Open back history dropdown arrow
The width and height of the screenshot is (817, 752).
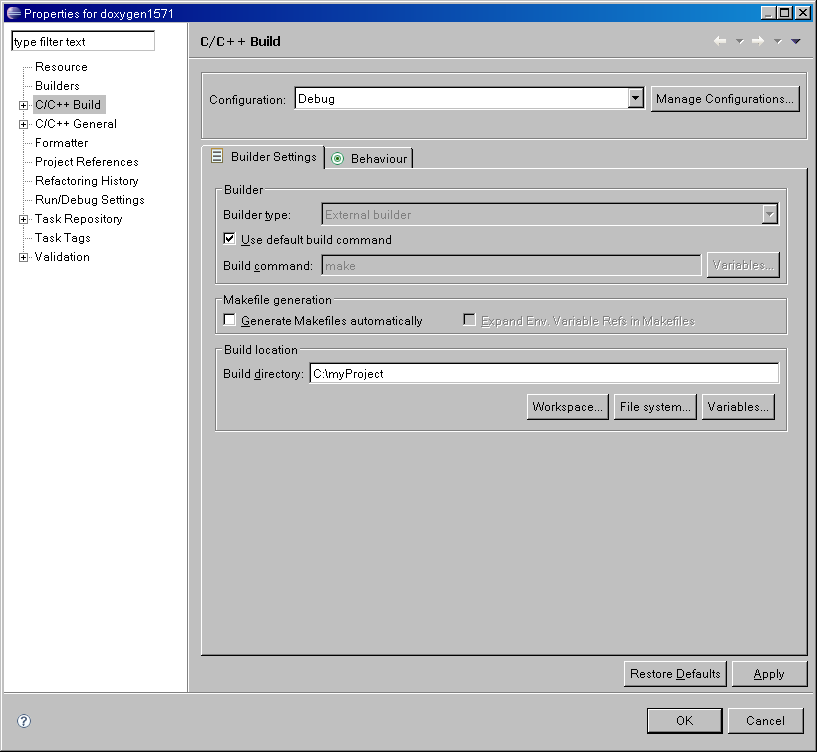click(739, 41)
